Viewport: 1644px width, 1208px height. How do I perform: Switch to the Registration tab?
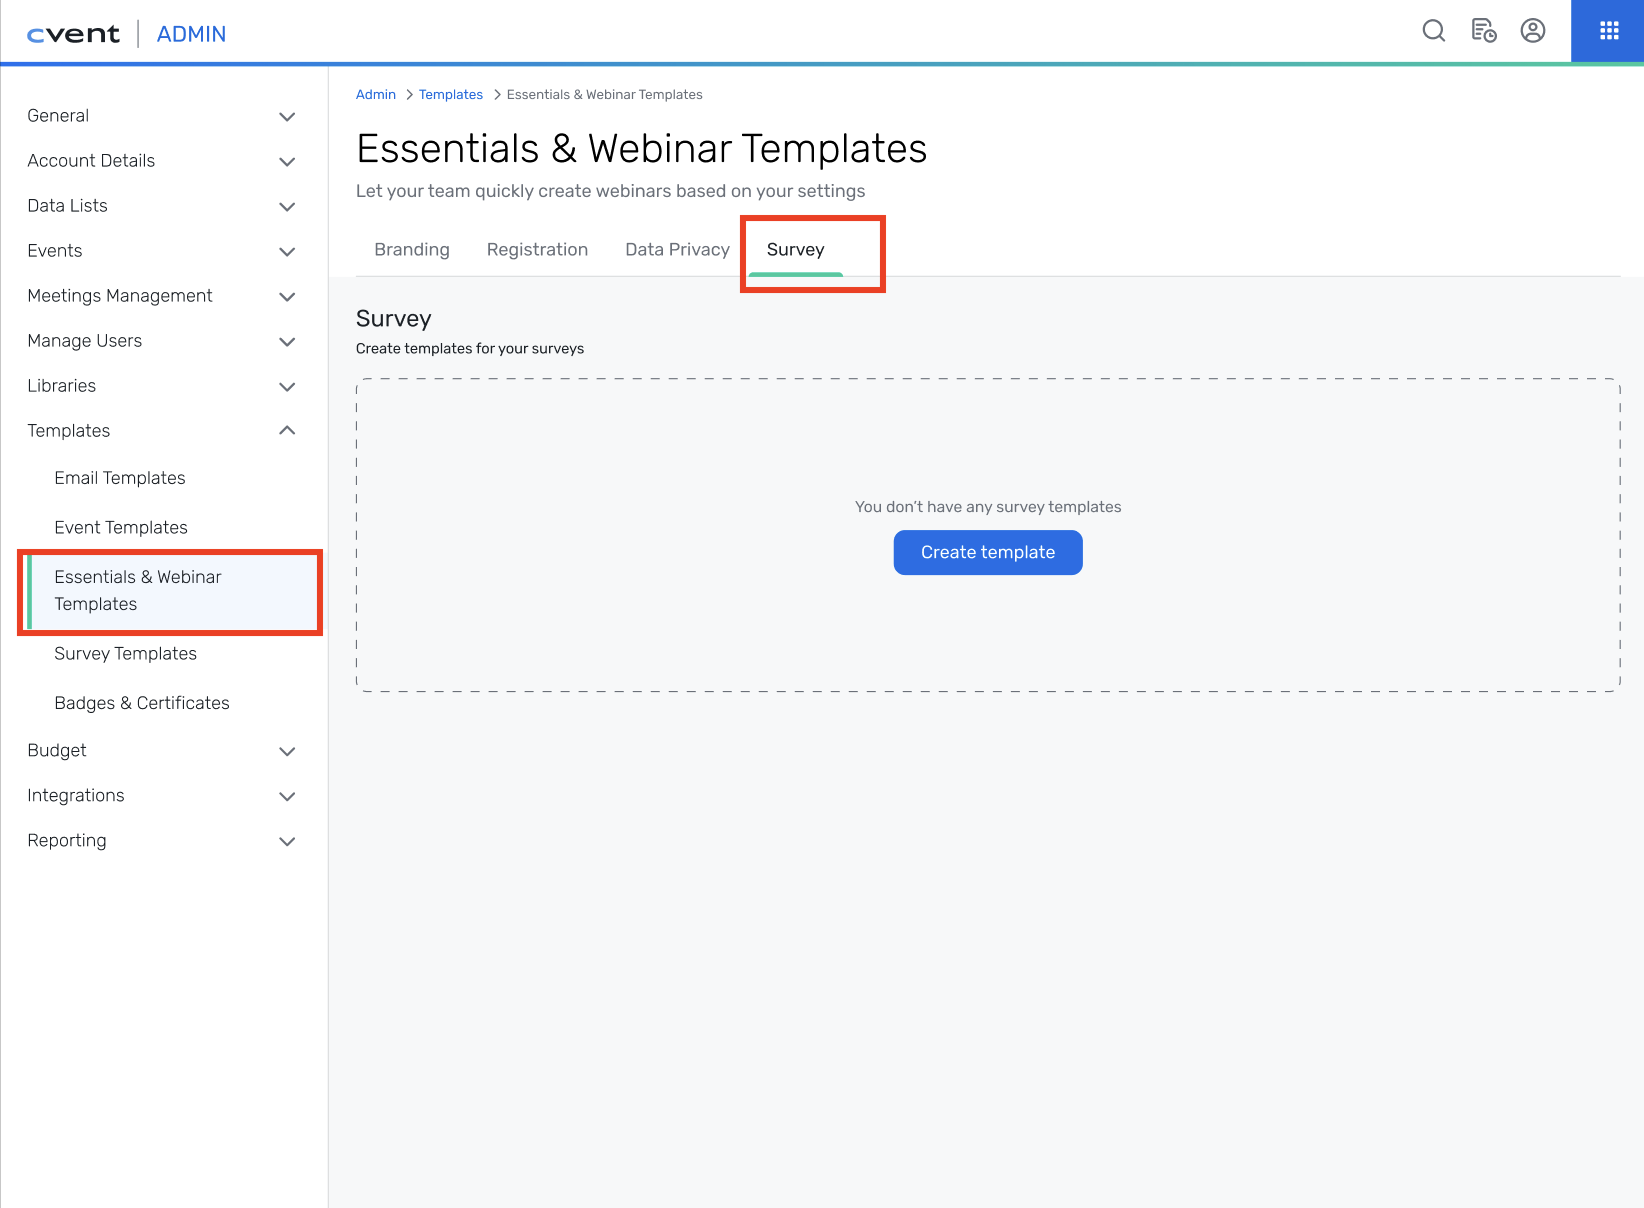(537, 250)
